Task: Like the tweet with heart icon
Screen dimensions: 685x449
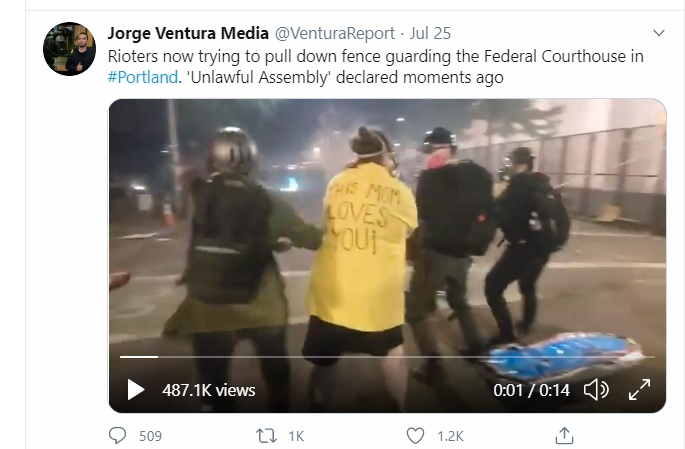Action: pos(415,435)
